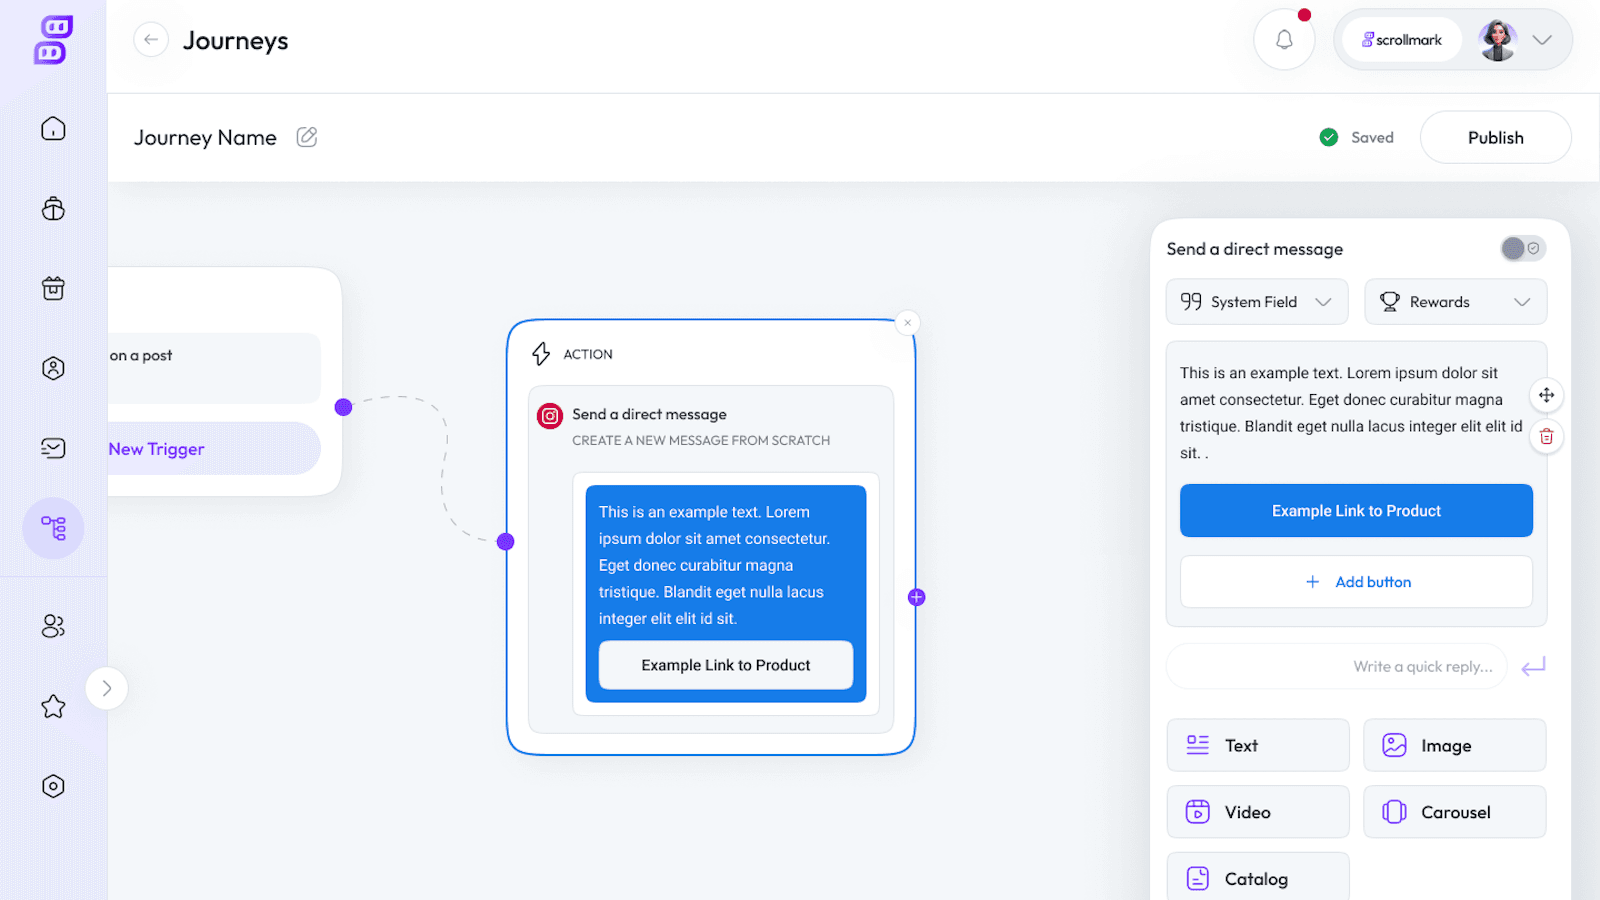Delete message block with trash icon
Image resolution: width=1600 pixels, height=900 pixels.
[x=1546, y=436]
